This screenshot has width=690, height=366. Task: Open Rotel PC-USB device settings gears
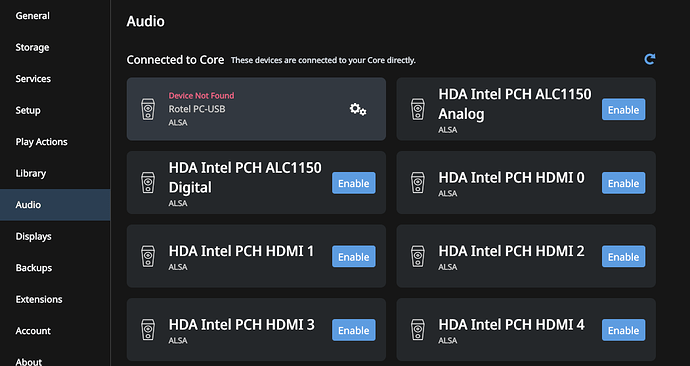(x=358, y=110)
